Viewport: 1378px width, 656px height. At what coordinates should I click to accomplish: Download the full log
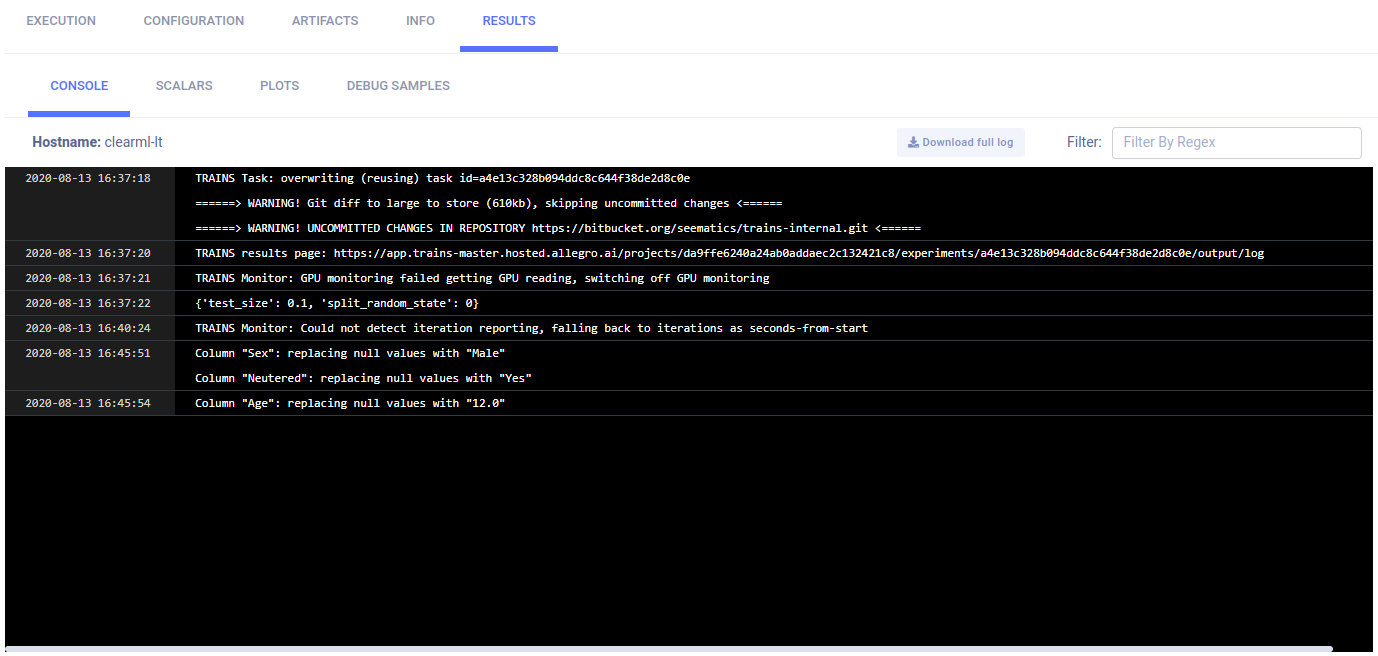click(x=960, y=142)
